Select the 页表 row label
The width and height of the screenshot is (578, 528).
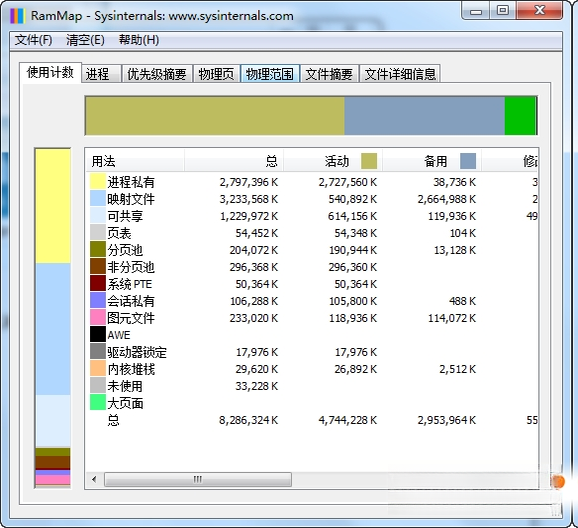(119, 233)
